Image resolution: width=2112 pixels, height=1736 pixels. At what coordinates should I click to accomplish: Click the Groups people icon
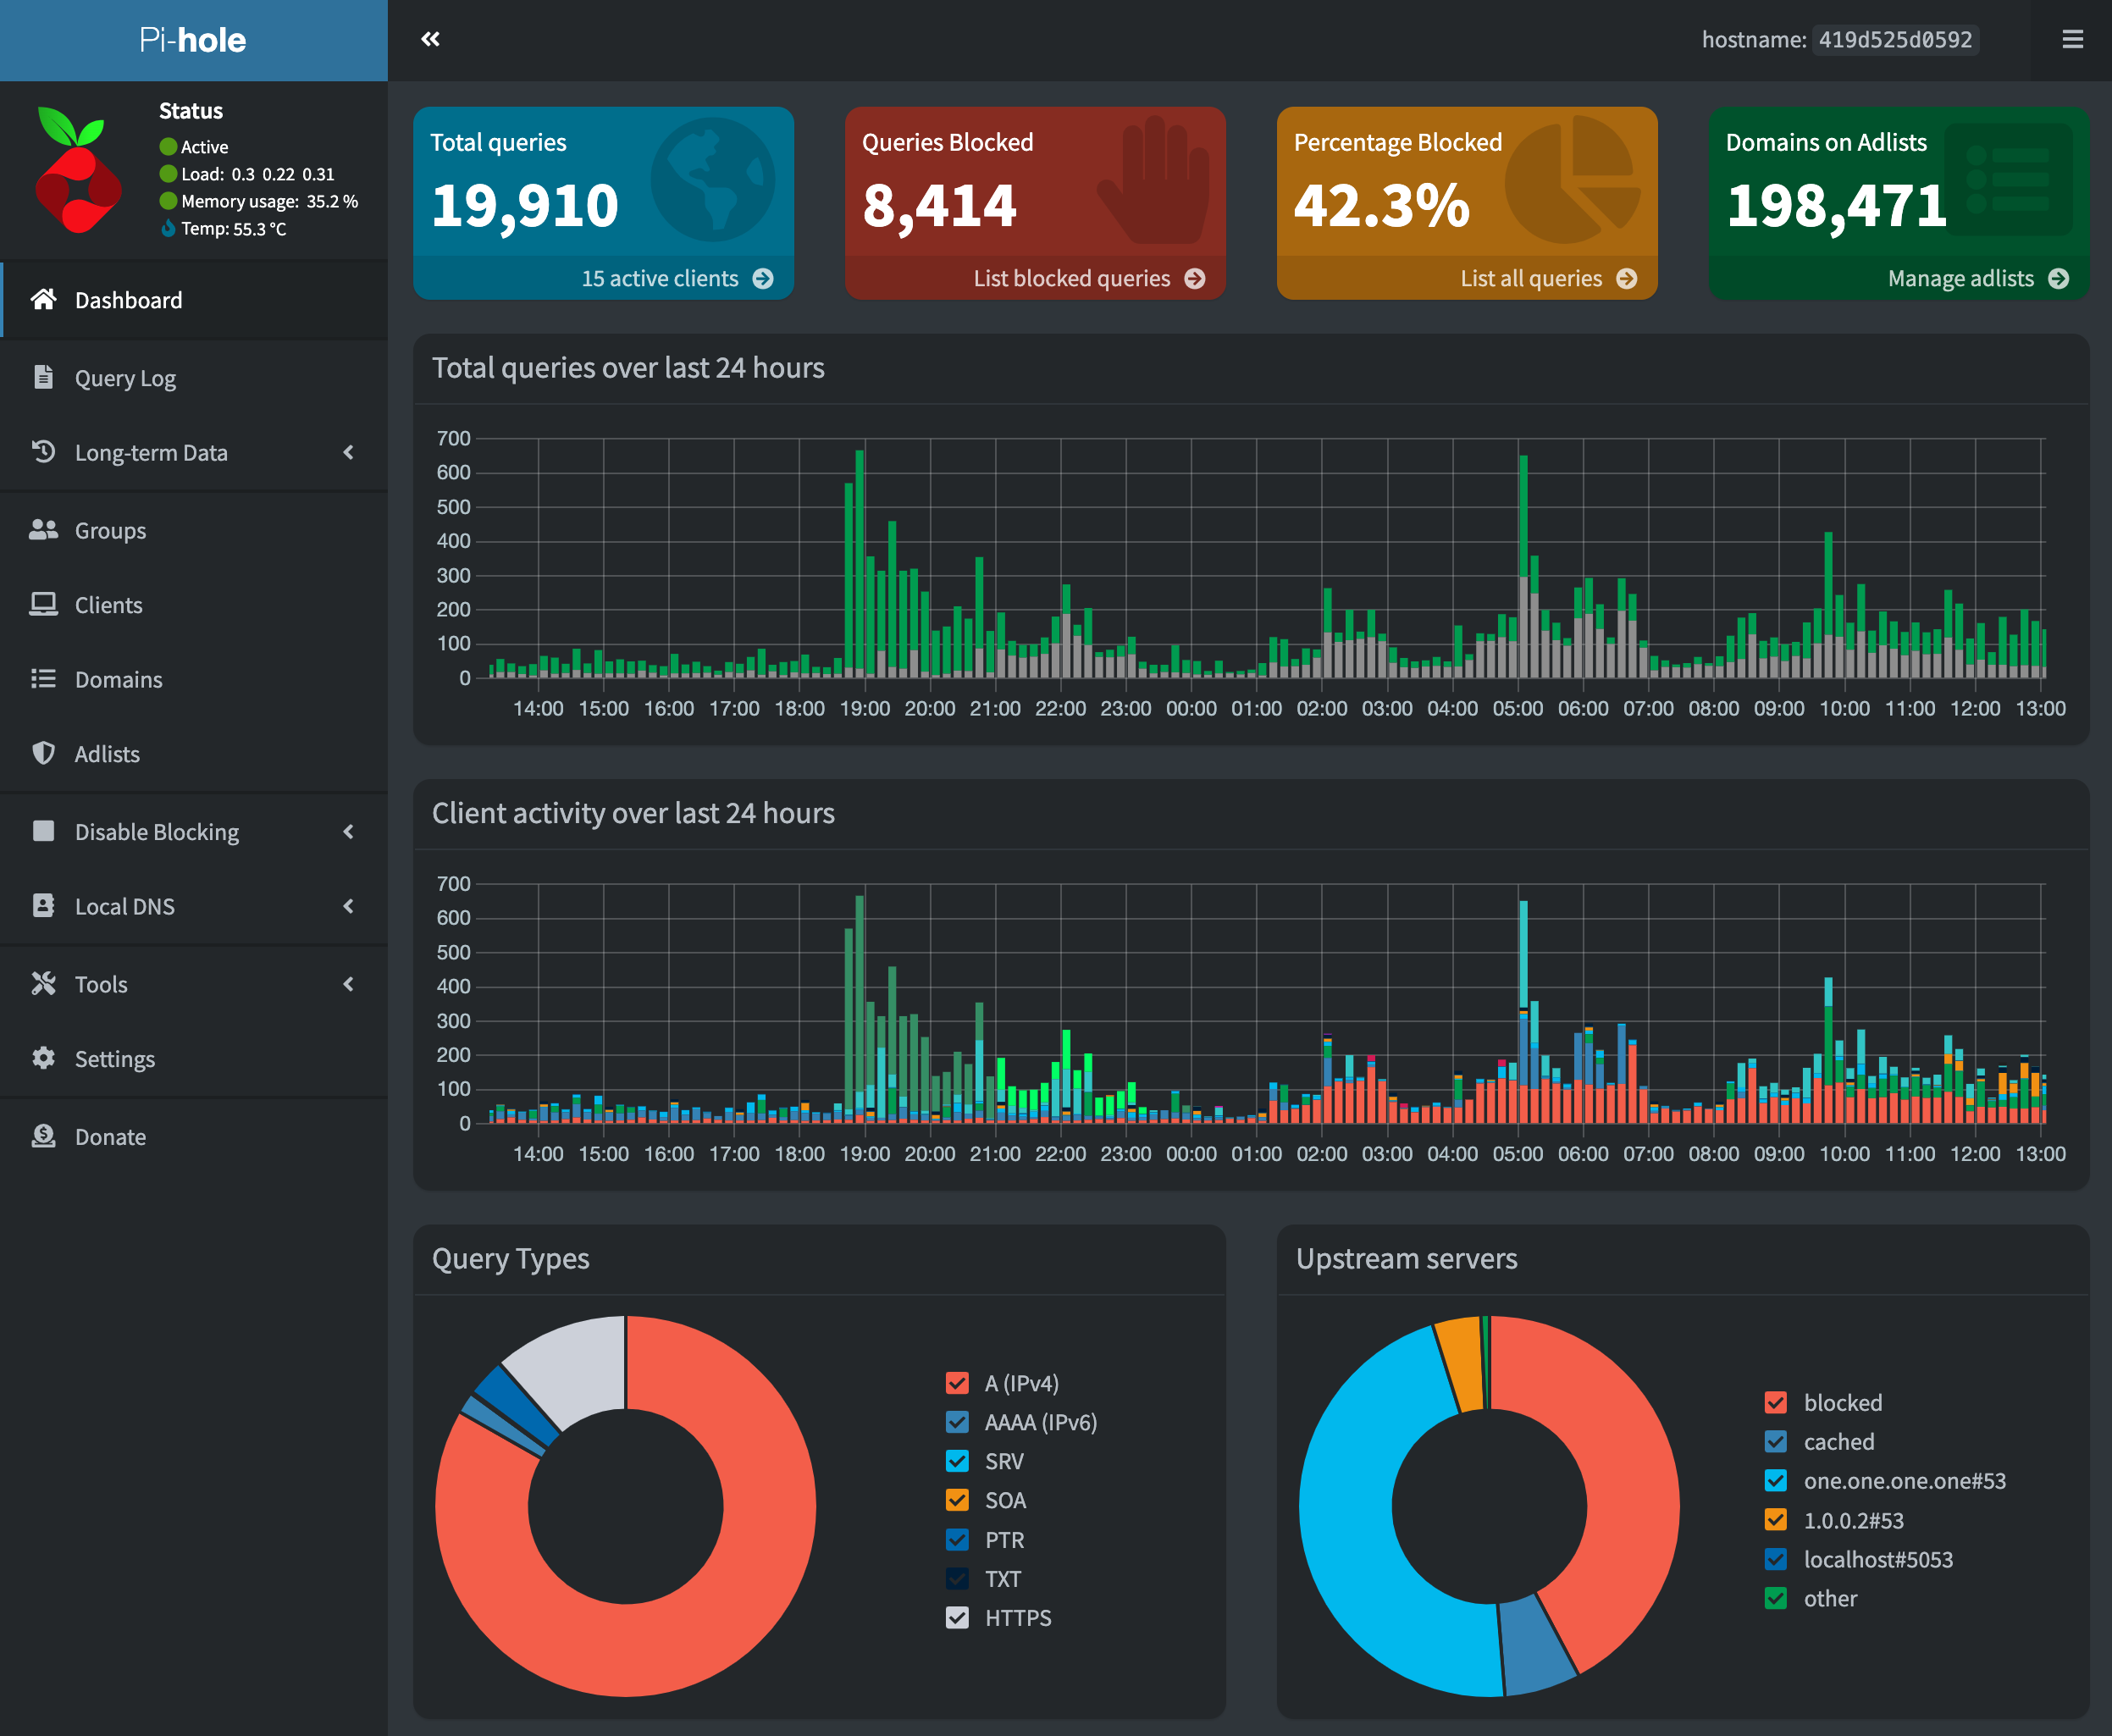pyautogui.click(x=43, y=529)
